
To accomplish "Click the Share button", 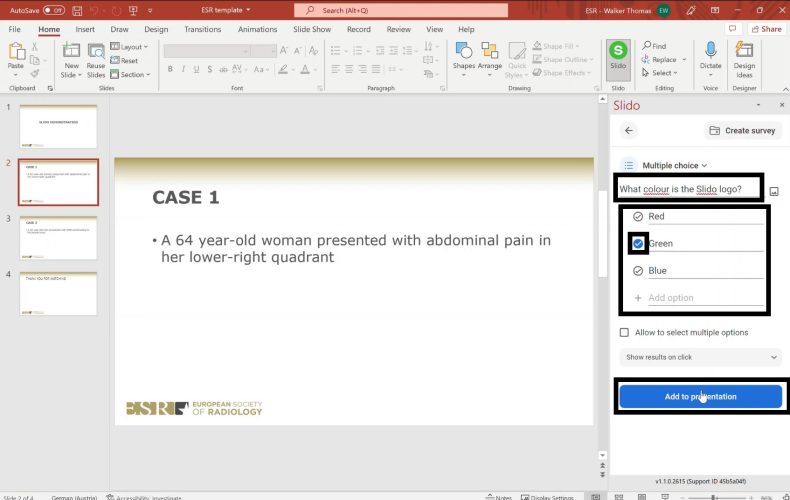I will (x=766, y=29).
